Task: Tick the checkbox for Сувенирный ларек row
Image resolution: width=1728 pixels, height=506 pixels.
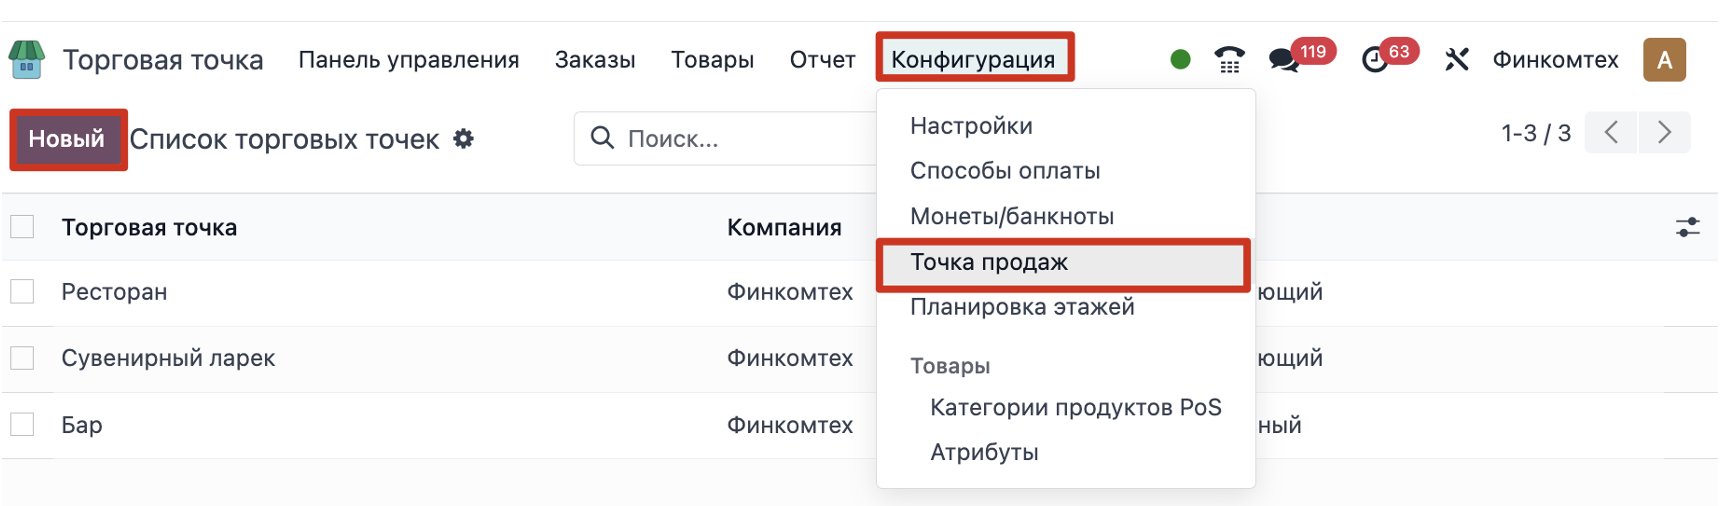Action: pos(22,358)
